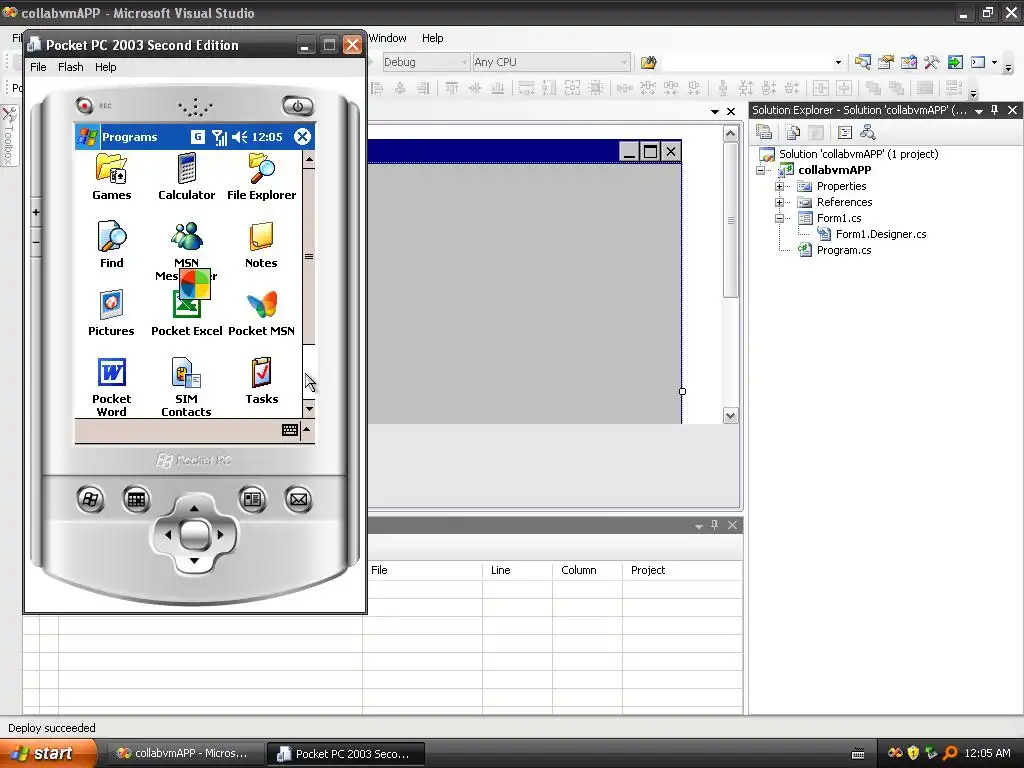Open the Games folder on Pocket PC
1024x768 pixels.
112,176
